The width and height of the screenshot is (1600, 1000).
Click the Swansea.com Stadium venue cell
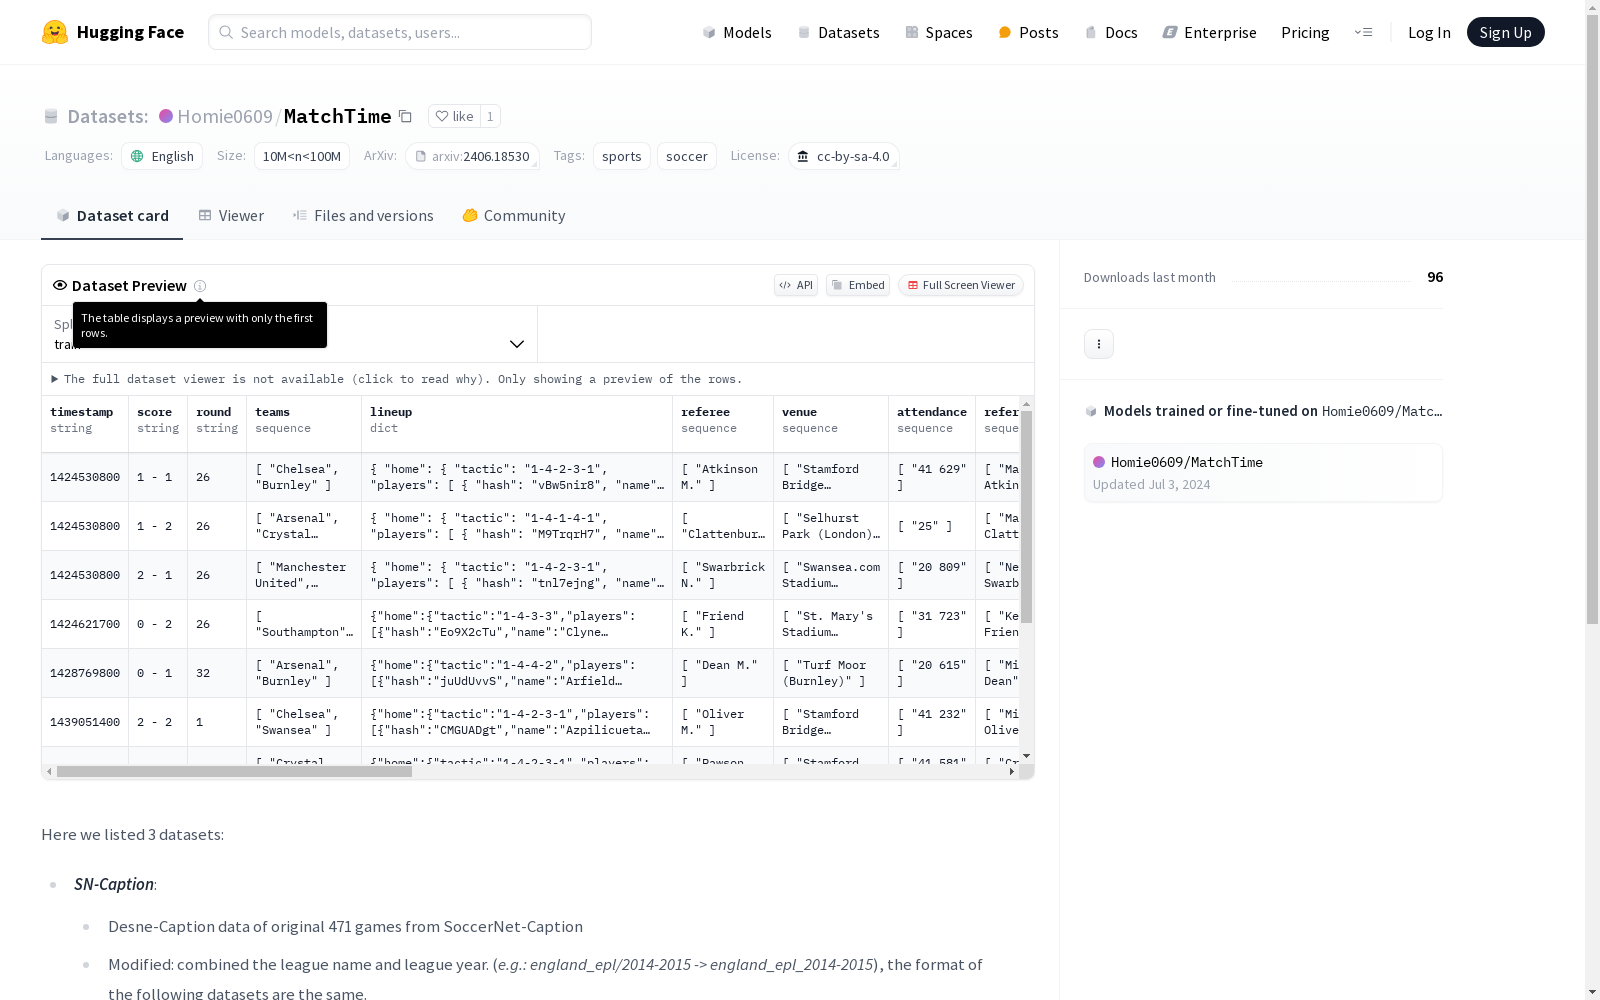click(x=831, y=575)
